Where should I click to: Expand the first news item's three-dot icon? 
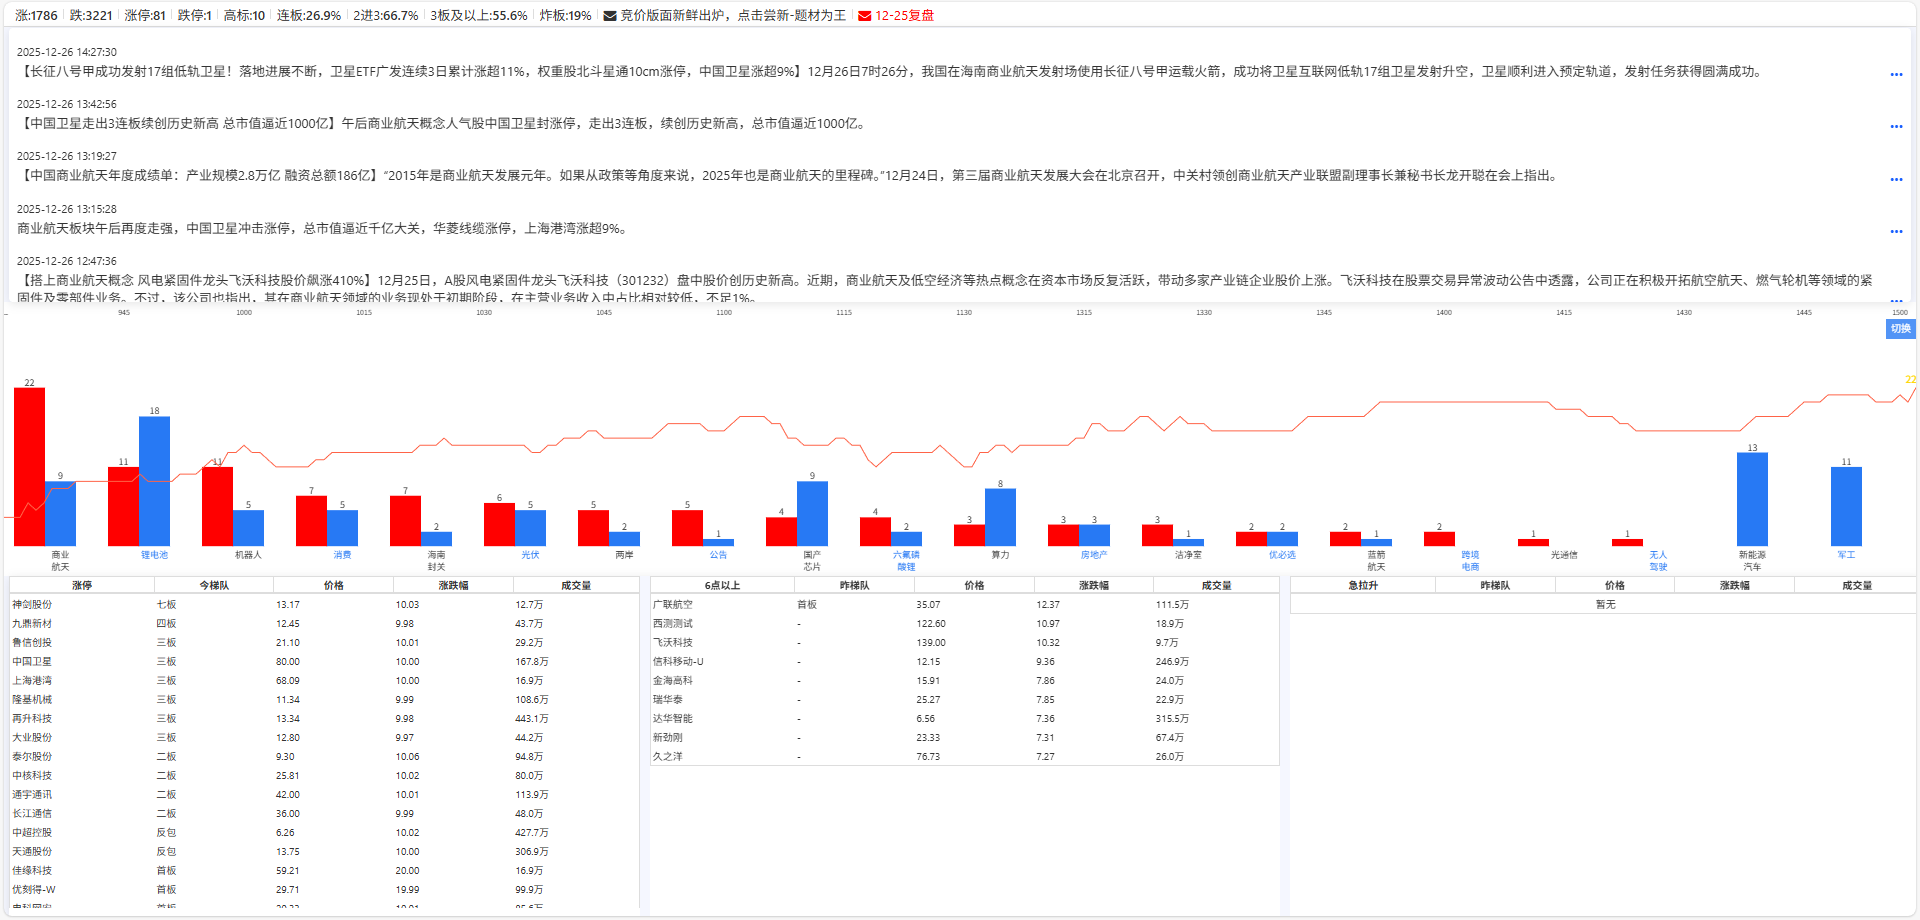tap(1896, 75)
